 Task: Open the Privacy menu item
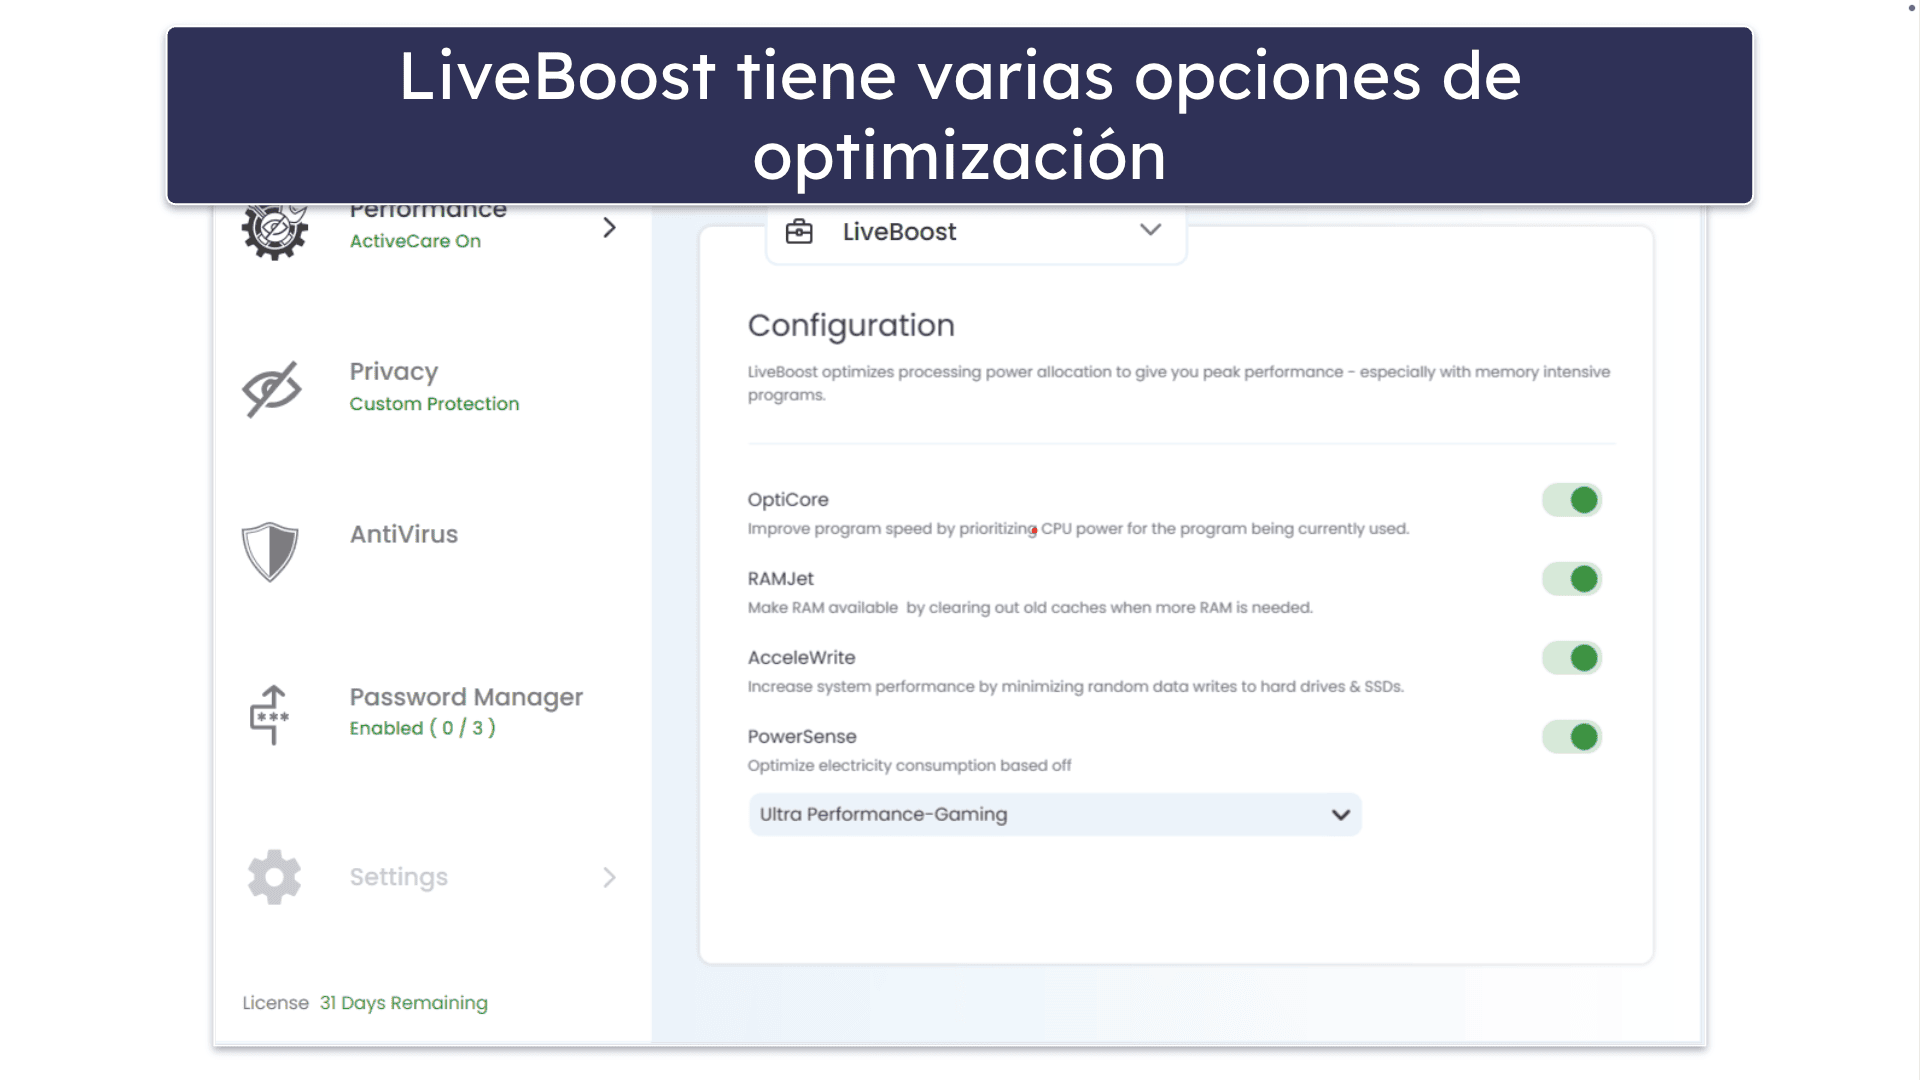pos(394,372)
